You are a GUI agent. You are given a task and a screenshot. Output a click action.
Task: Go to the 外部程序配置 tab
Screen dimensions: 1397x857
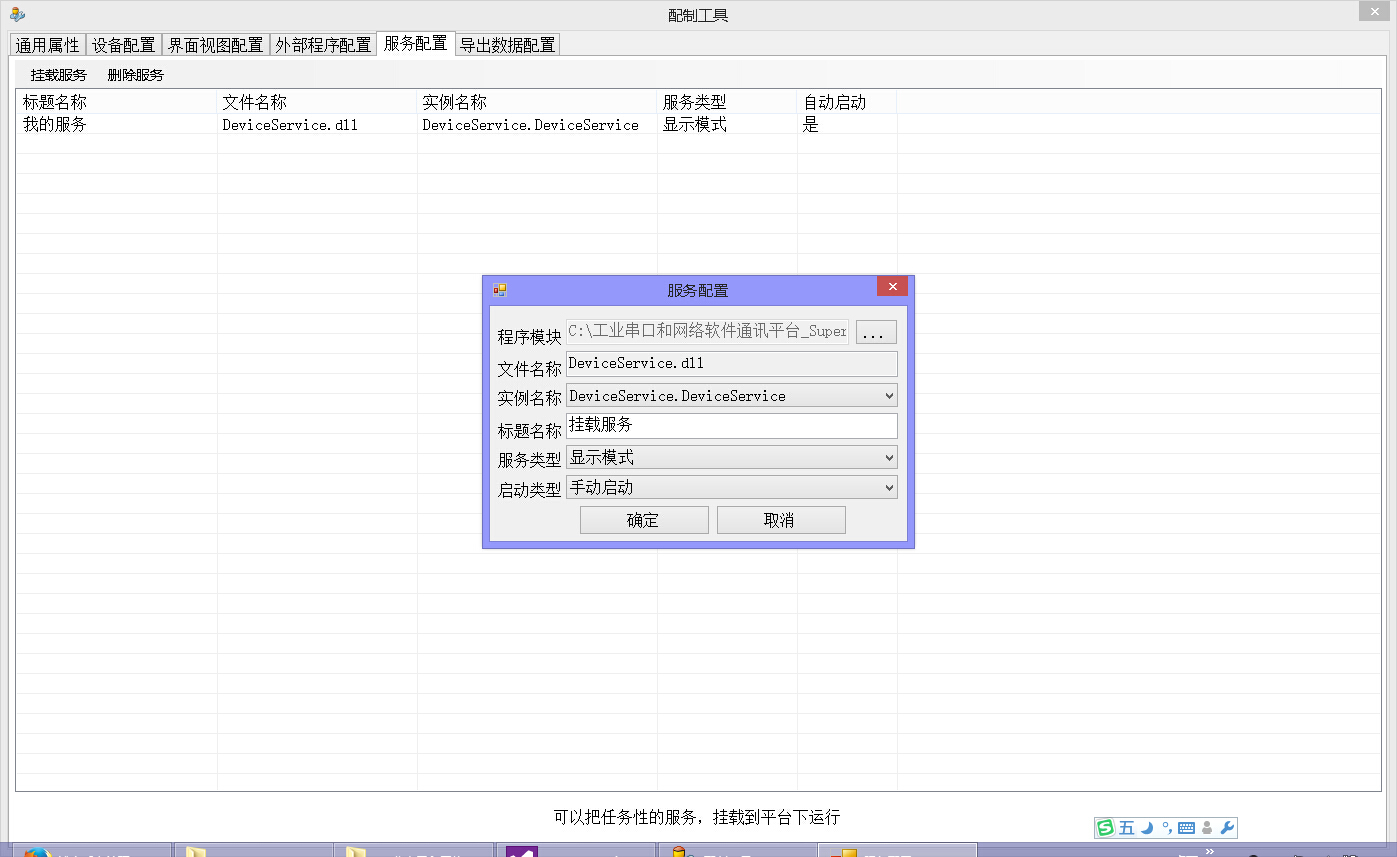324,45
